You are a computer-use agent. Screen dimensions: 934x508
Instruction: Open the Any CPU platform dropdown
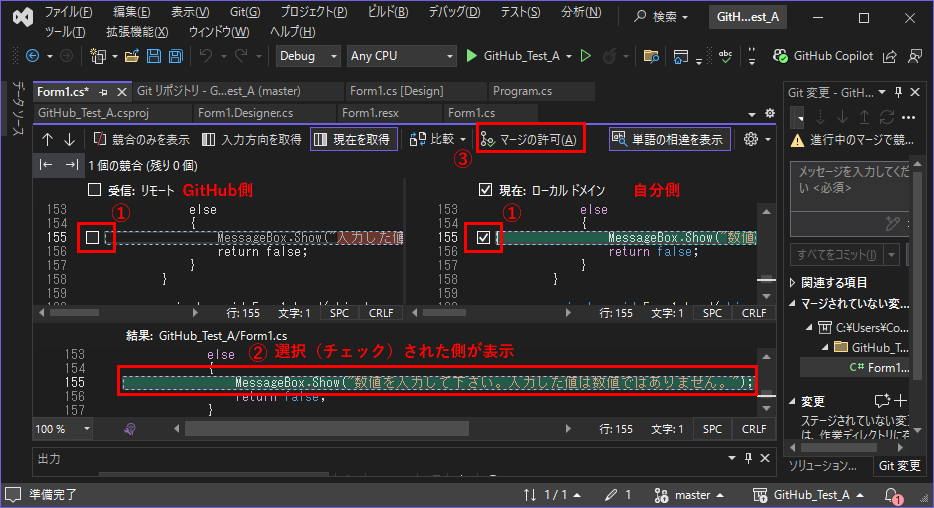(x=401, y=56)
